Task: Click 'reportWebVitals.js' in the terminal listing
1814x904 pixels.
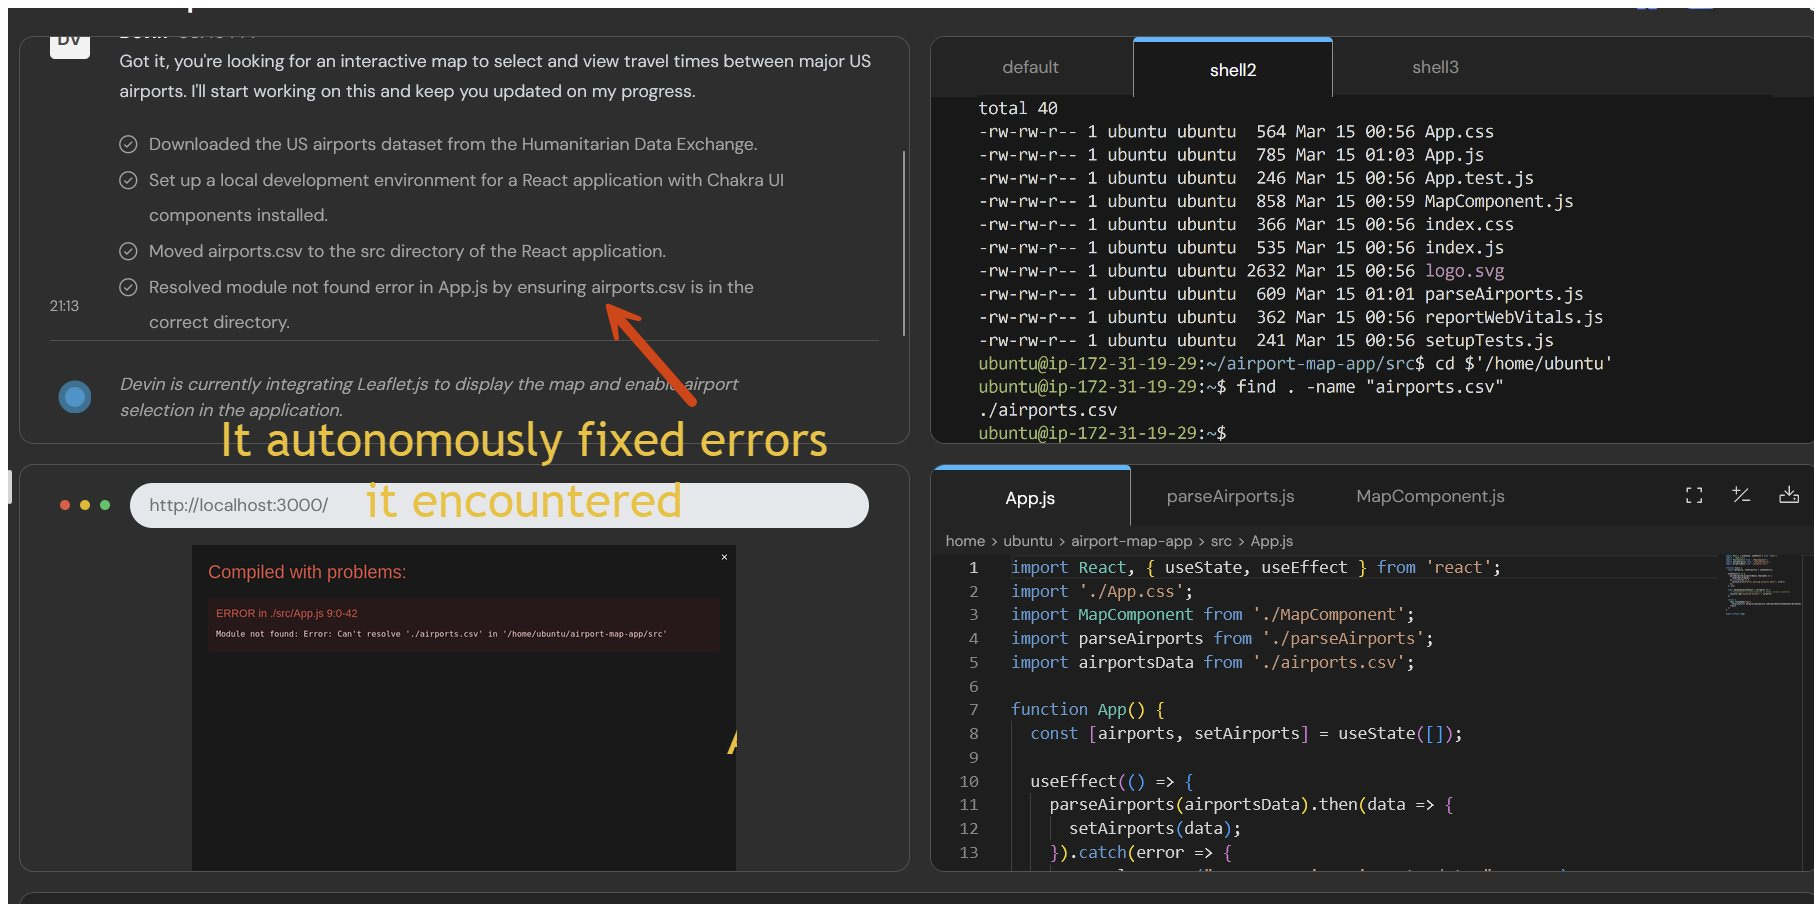Action: point(1514,317)
